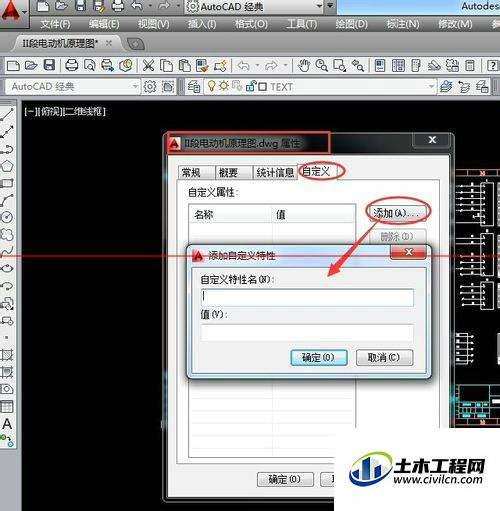Select the Table tool in draw toolbar
Image resolution: width=500 pixels, height=511 pixels.
pyautogui.click(x=7, y=407)
